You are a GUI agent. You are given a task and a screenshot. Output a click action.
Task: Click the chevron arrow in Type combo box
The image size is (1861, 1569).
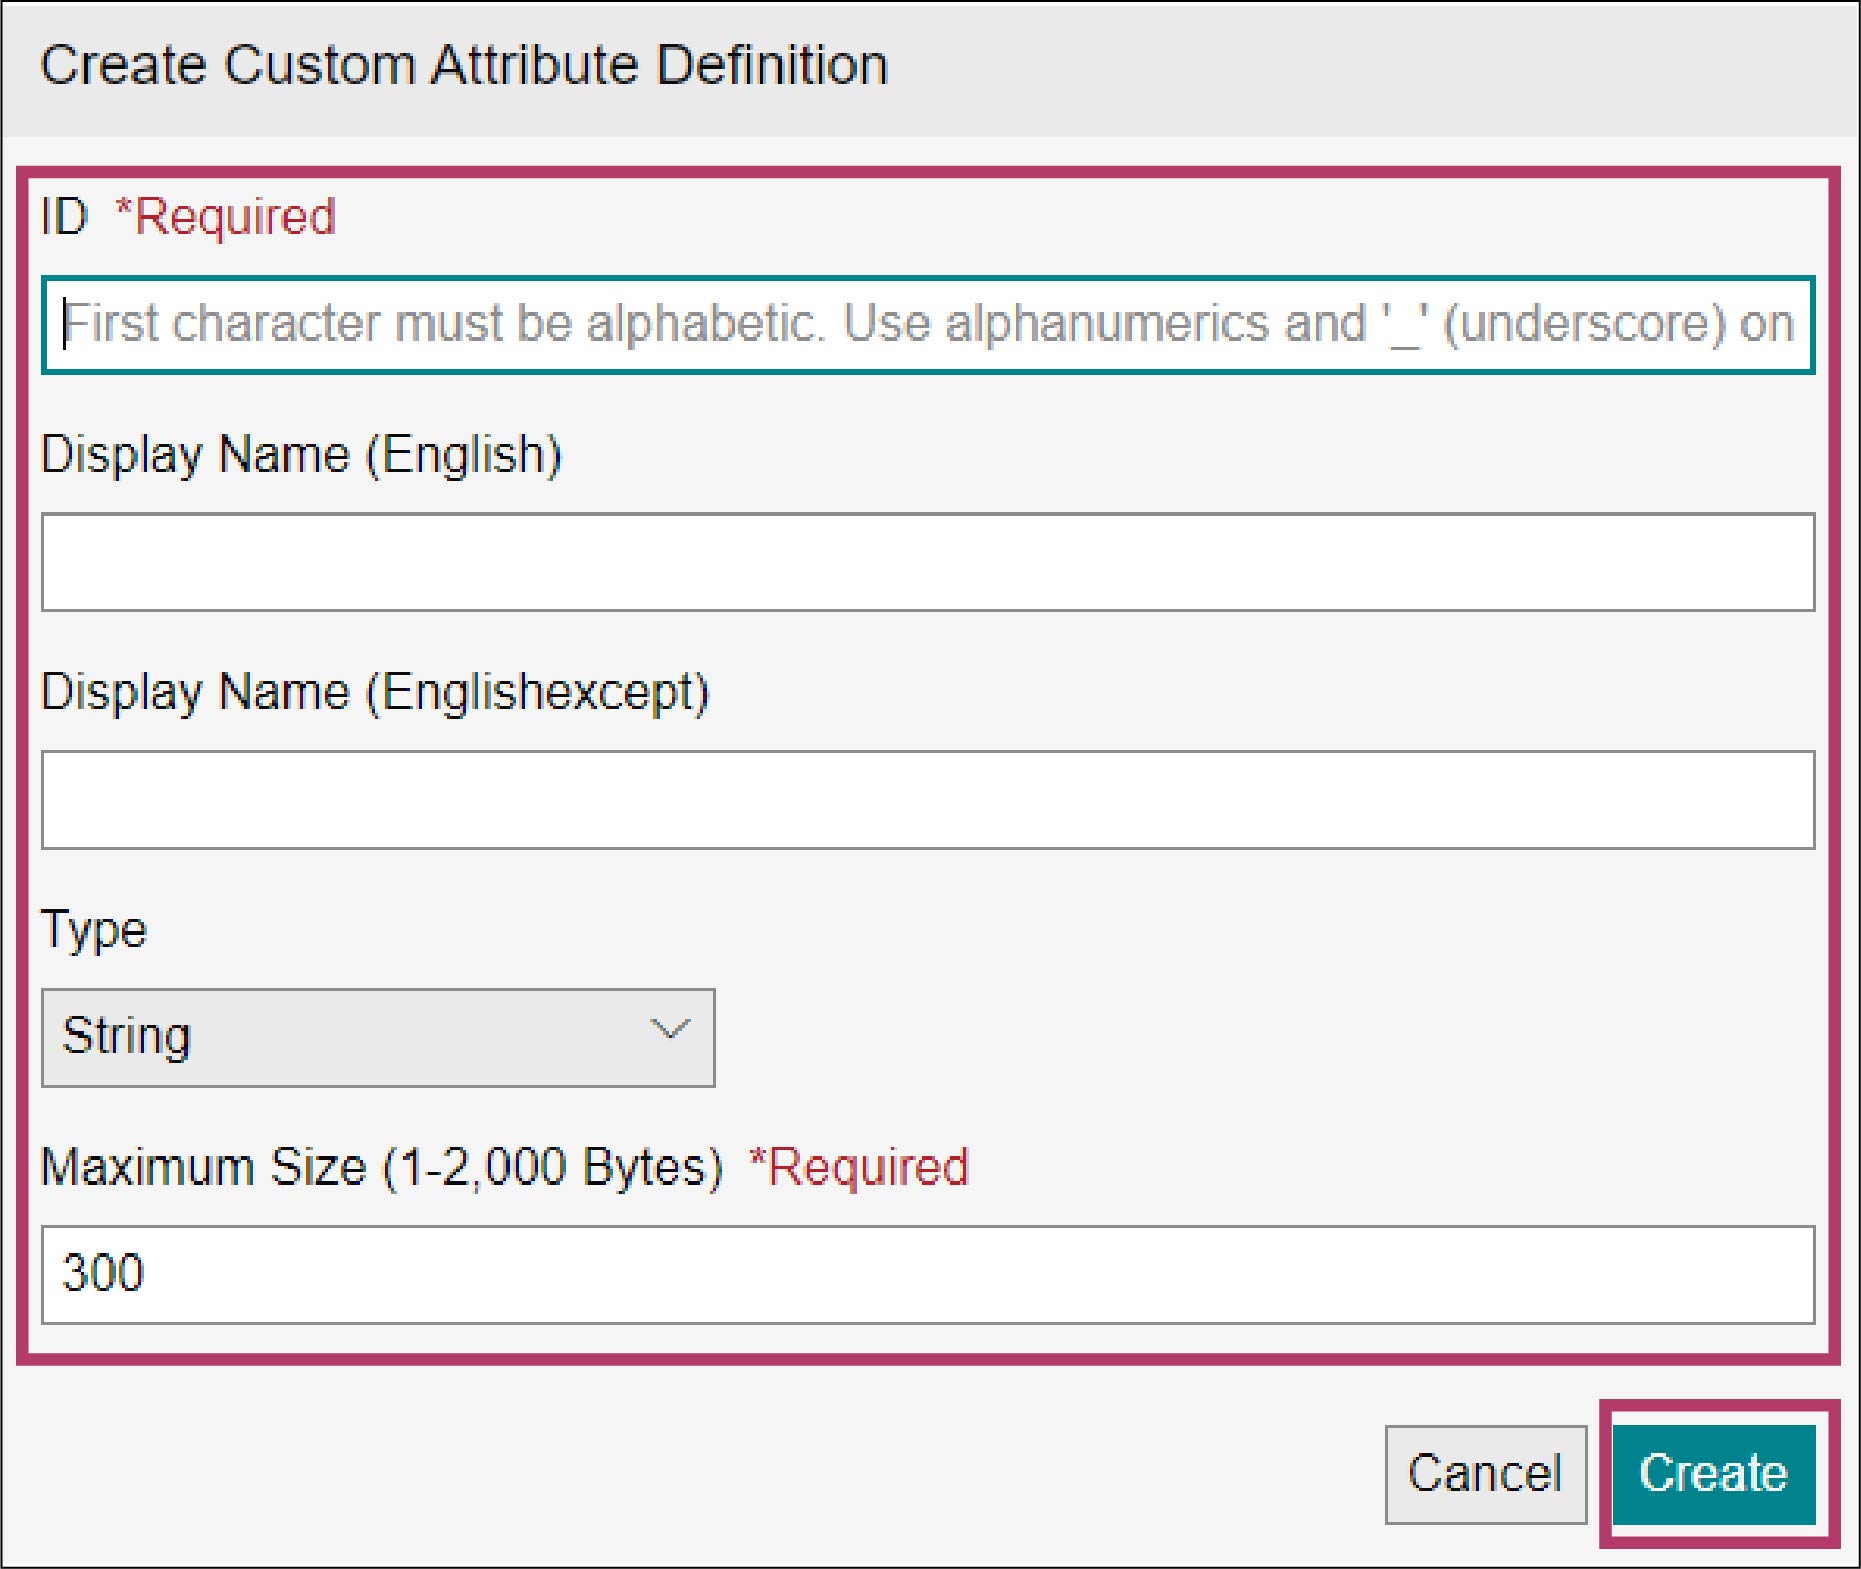pos(669,1029)
